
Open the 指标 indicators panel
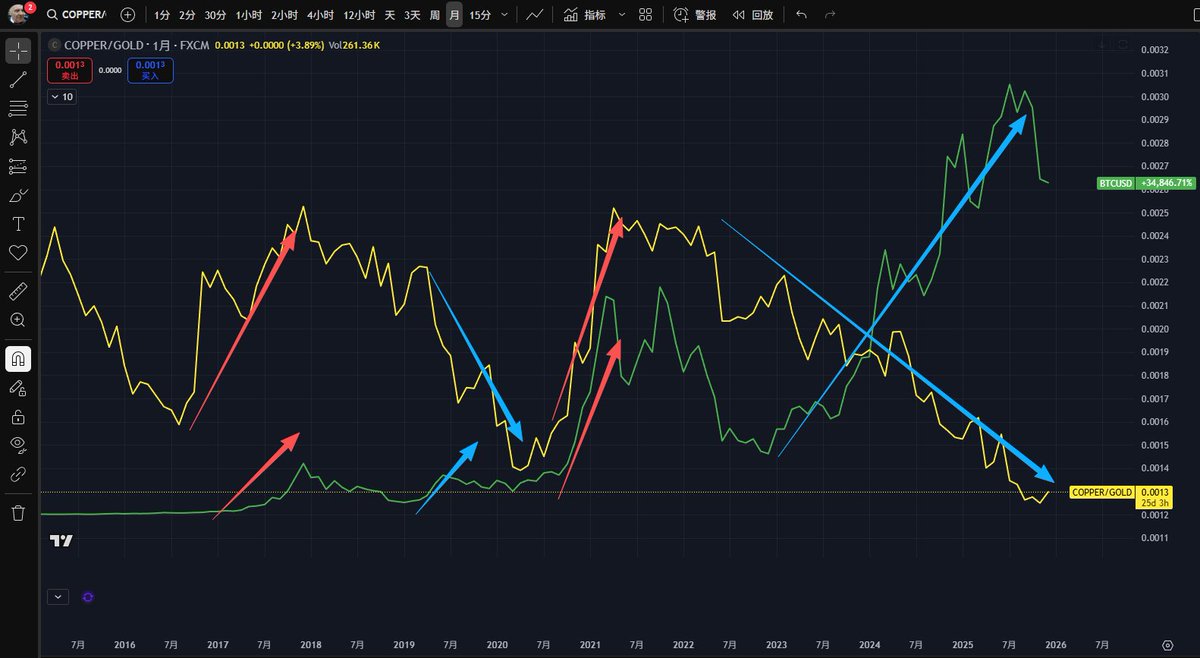pos(584,15)
